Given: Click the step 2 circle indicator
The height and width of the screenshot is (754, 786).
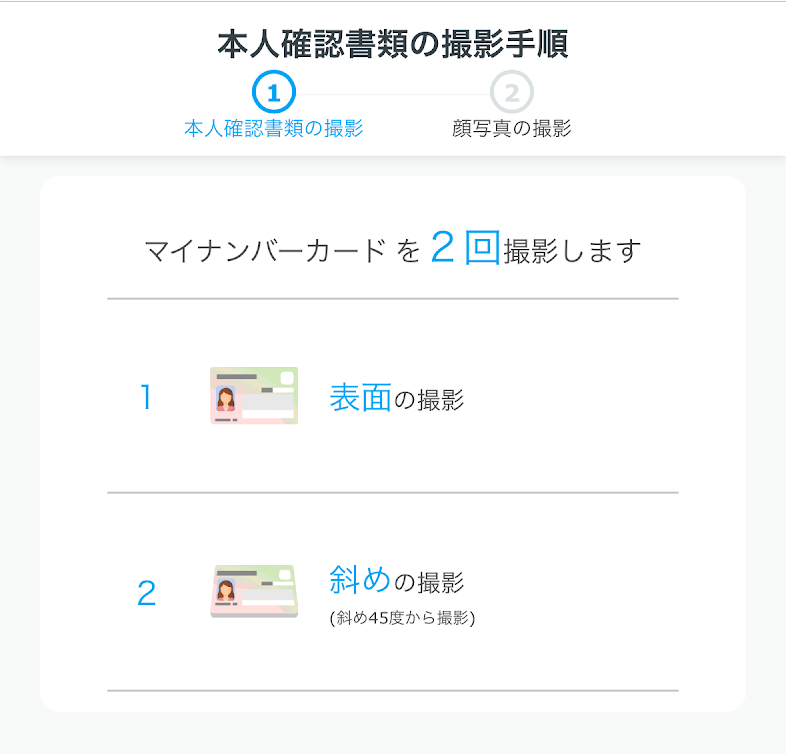Looking at the screenshot, I should [x=511, y=93].
